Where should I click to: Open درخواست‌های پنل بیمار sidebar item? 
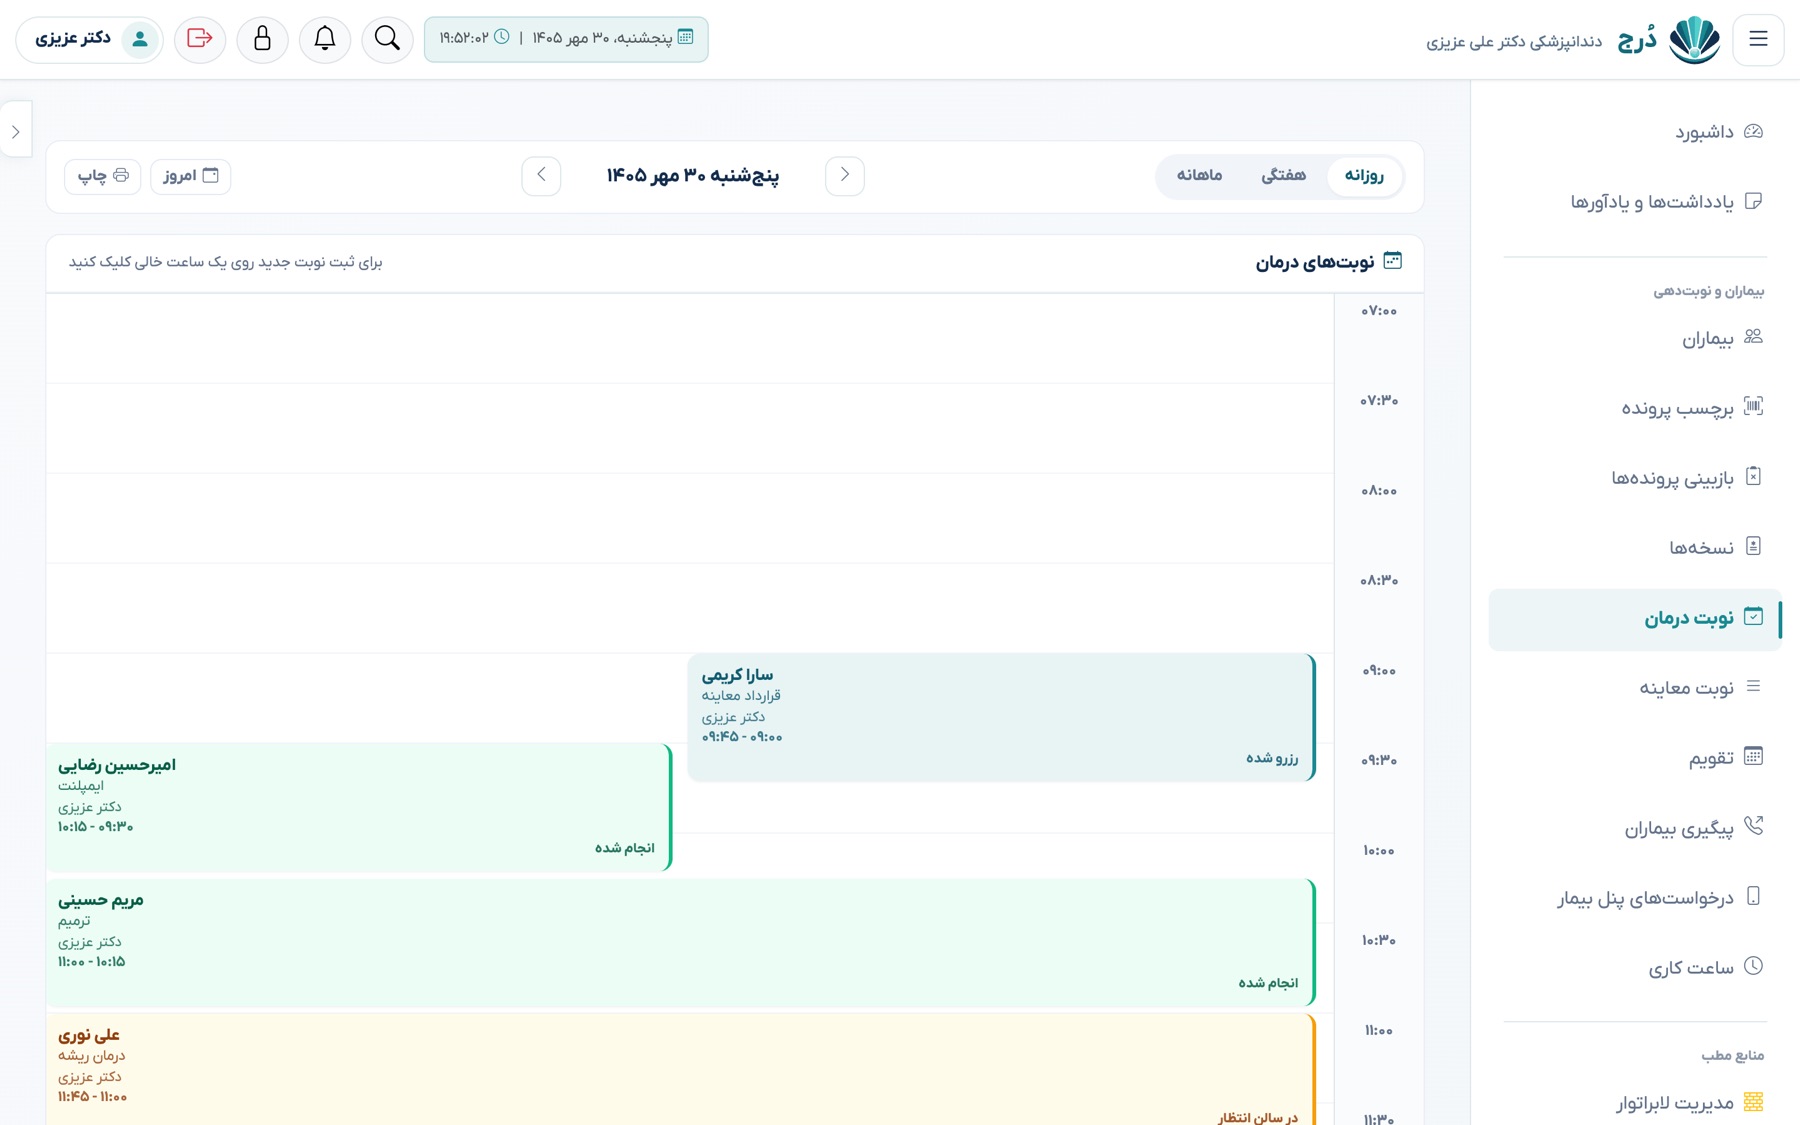(1635, 898)
